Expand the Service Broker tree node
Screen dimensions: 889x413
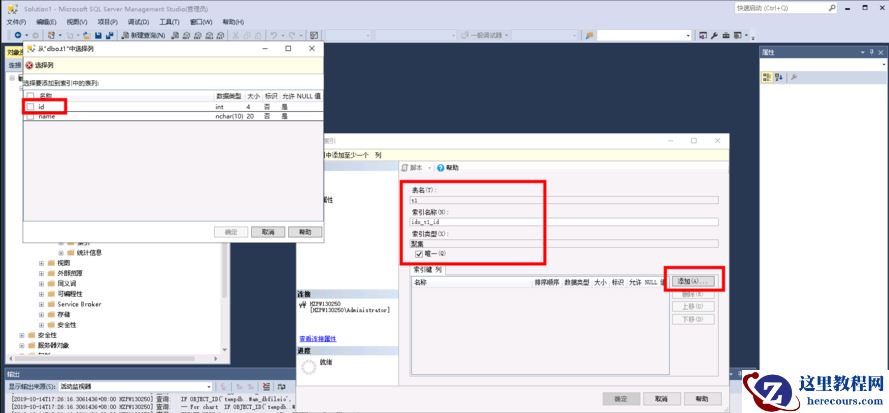pos(41,304)
